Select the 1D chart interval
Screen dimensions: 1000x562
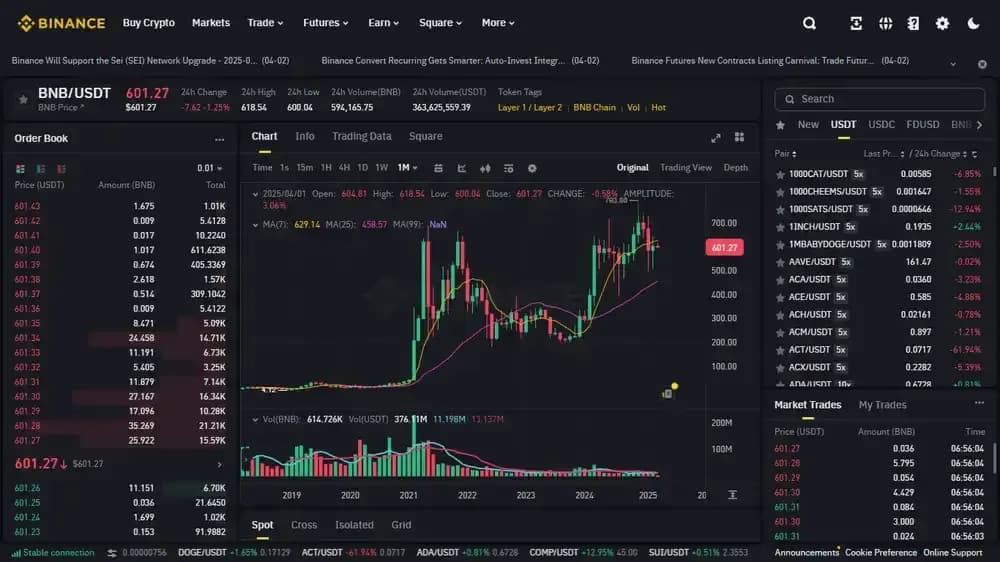pyautogui.click(x=362, y=168)
